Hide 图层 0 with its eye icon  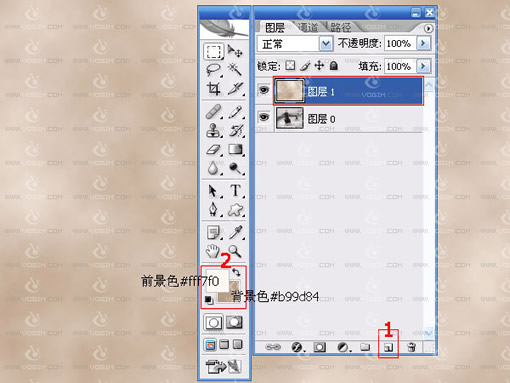click(x=264, y=117)
